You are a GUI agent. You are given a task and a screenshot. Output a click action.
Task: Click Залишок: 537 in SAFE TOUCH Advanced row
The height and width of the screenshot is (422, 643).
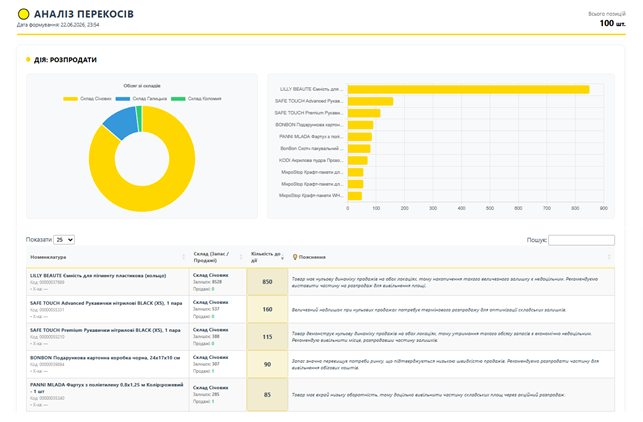206,309
